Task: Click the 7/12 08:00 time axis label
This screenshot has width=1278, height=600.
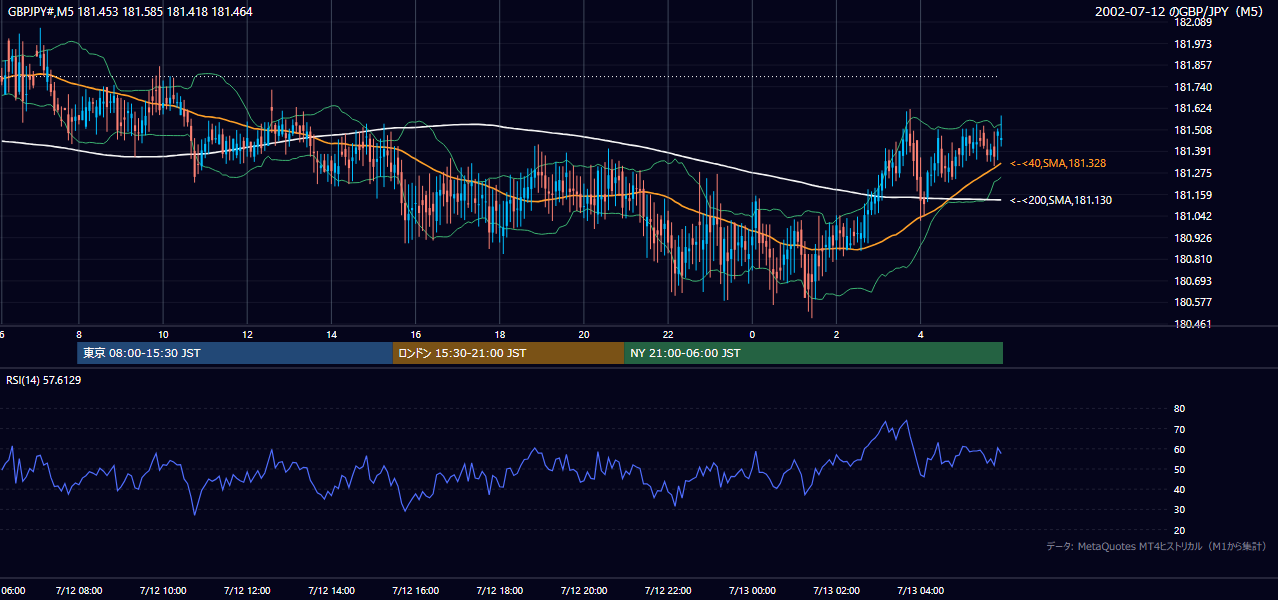Action: click(78, 591)
